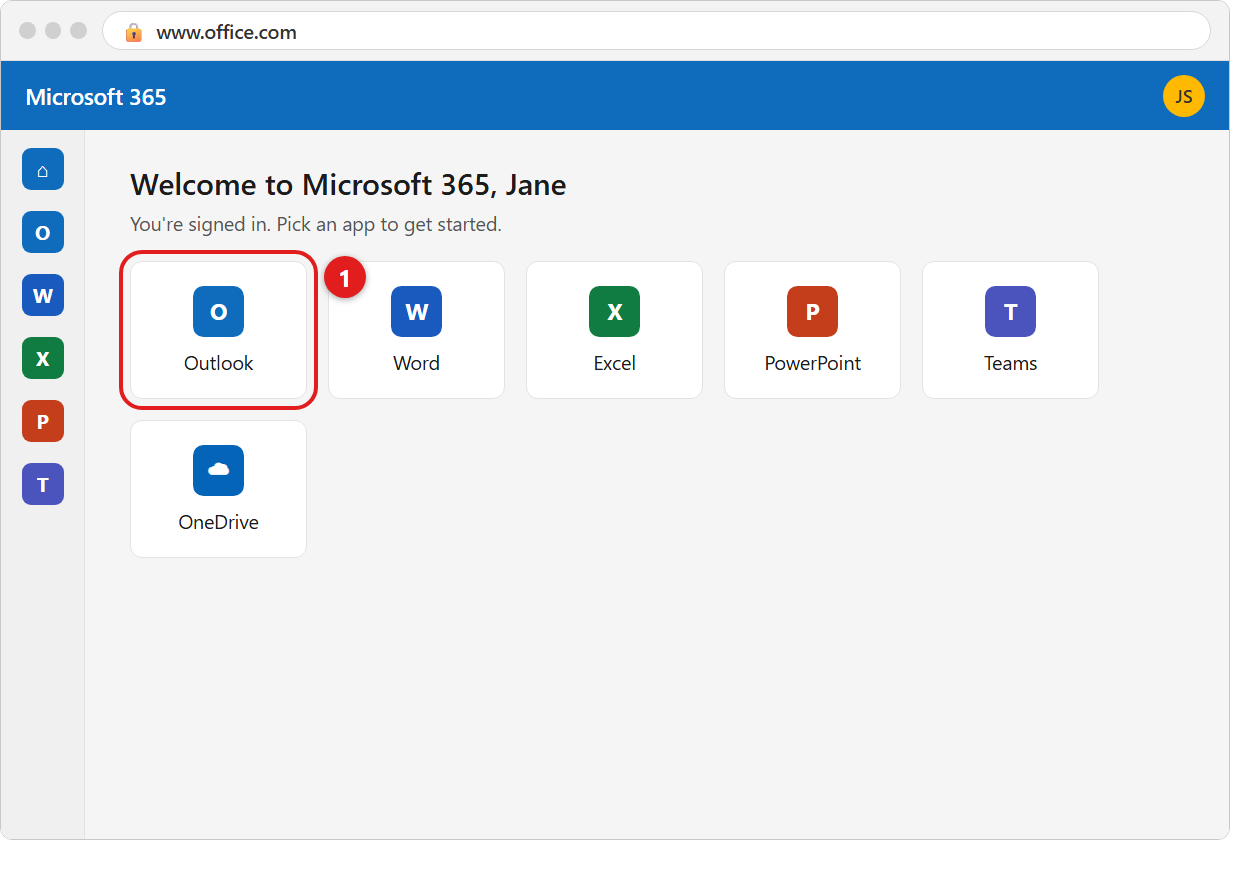Open PowerPoint from the left sidebar
The height and width of the screenshot is (870, 1260).
pos(43,421)
